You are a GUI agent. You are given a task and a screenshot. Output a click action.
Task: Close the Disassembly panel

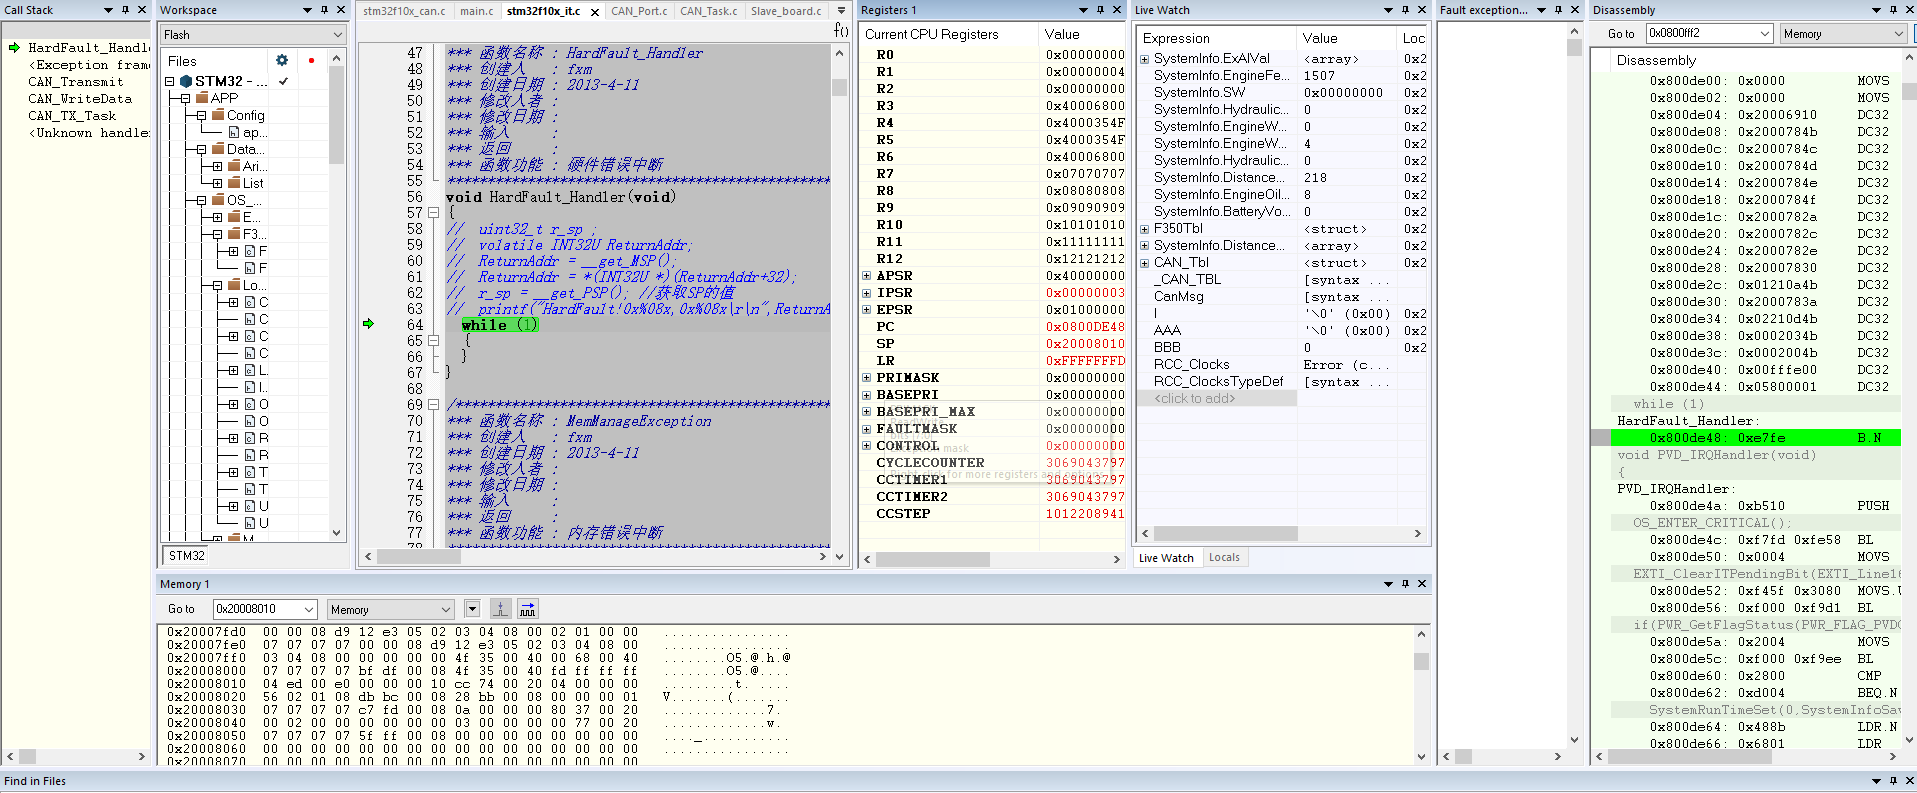[x=1910, y=10]
